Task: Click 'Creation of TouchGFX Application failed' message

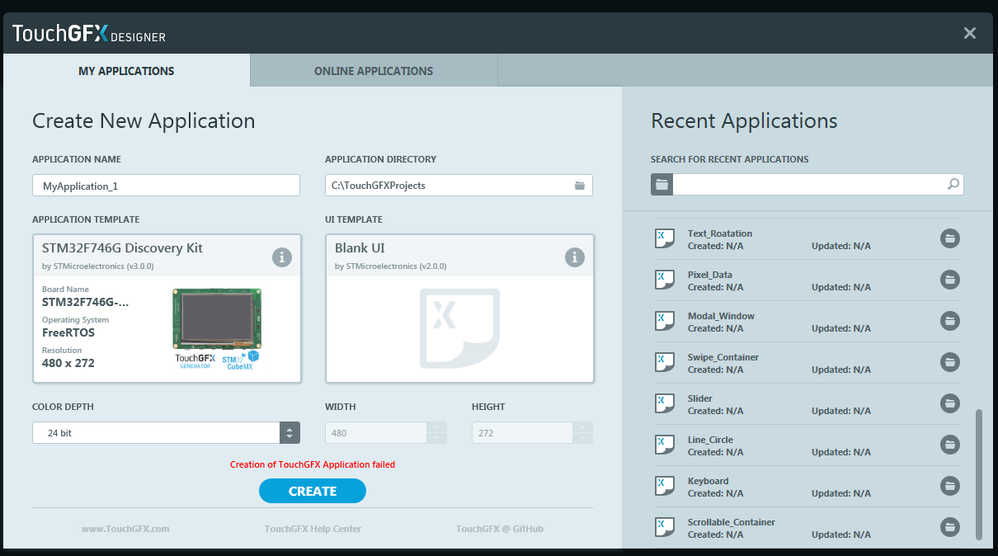Action: coord(313,464)
